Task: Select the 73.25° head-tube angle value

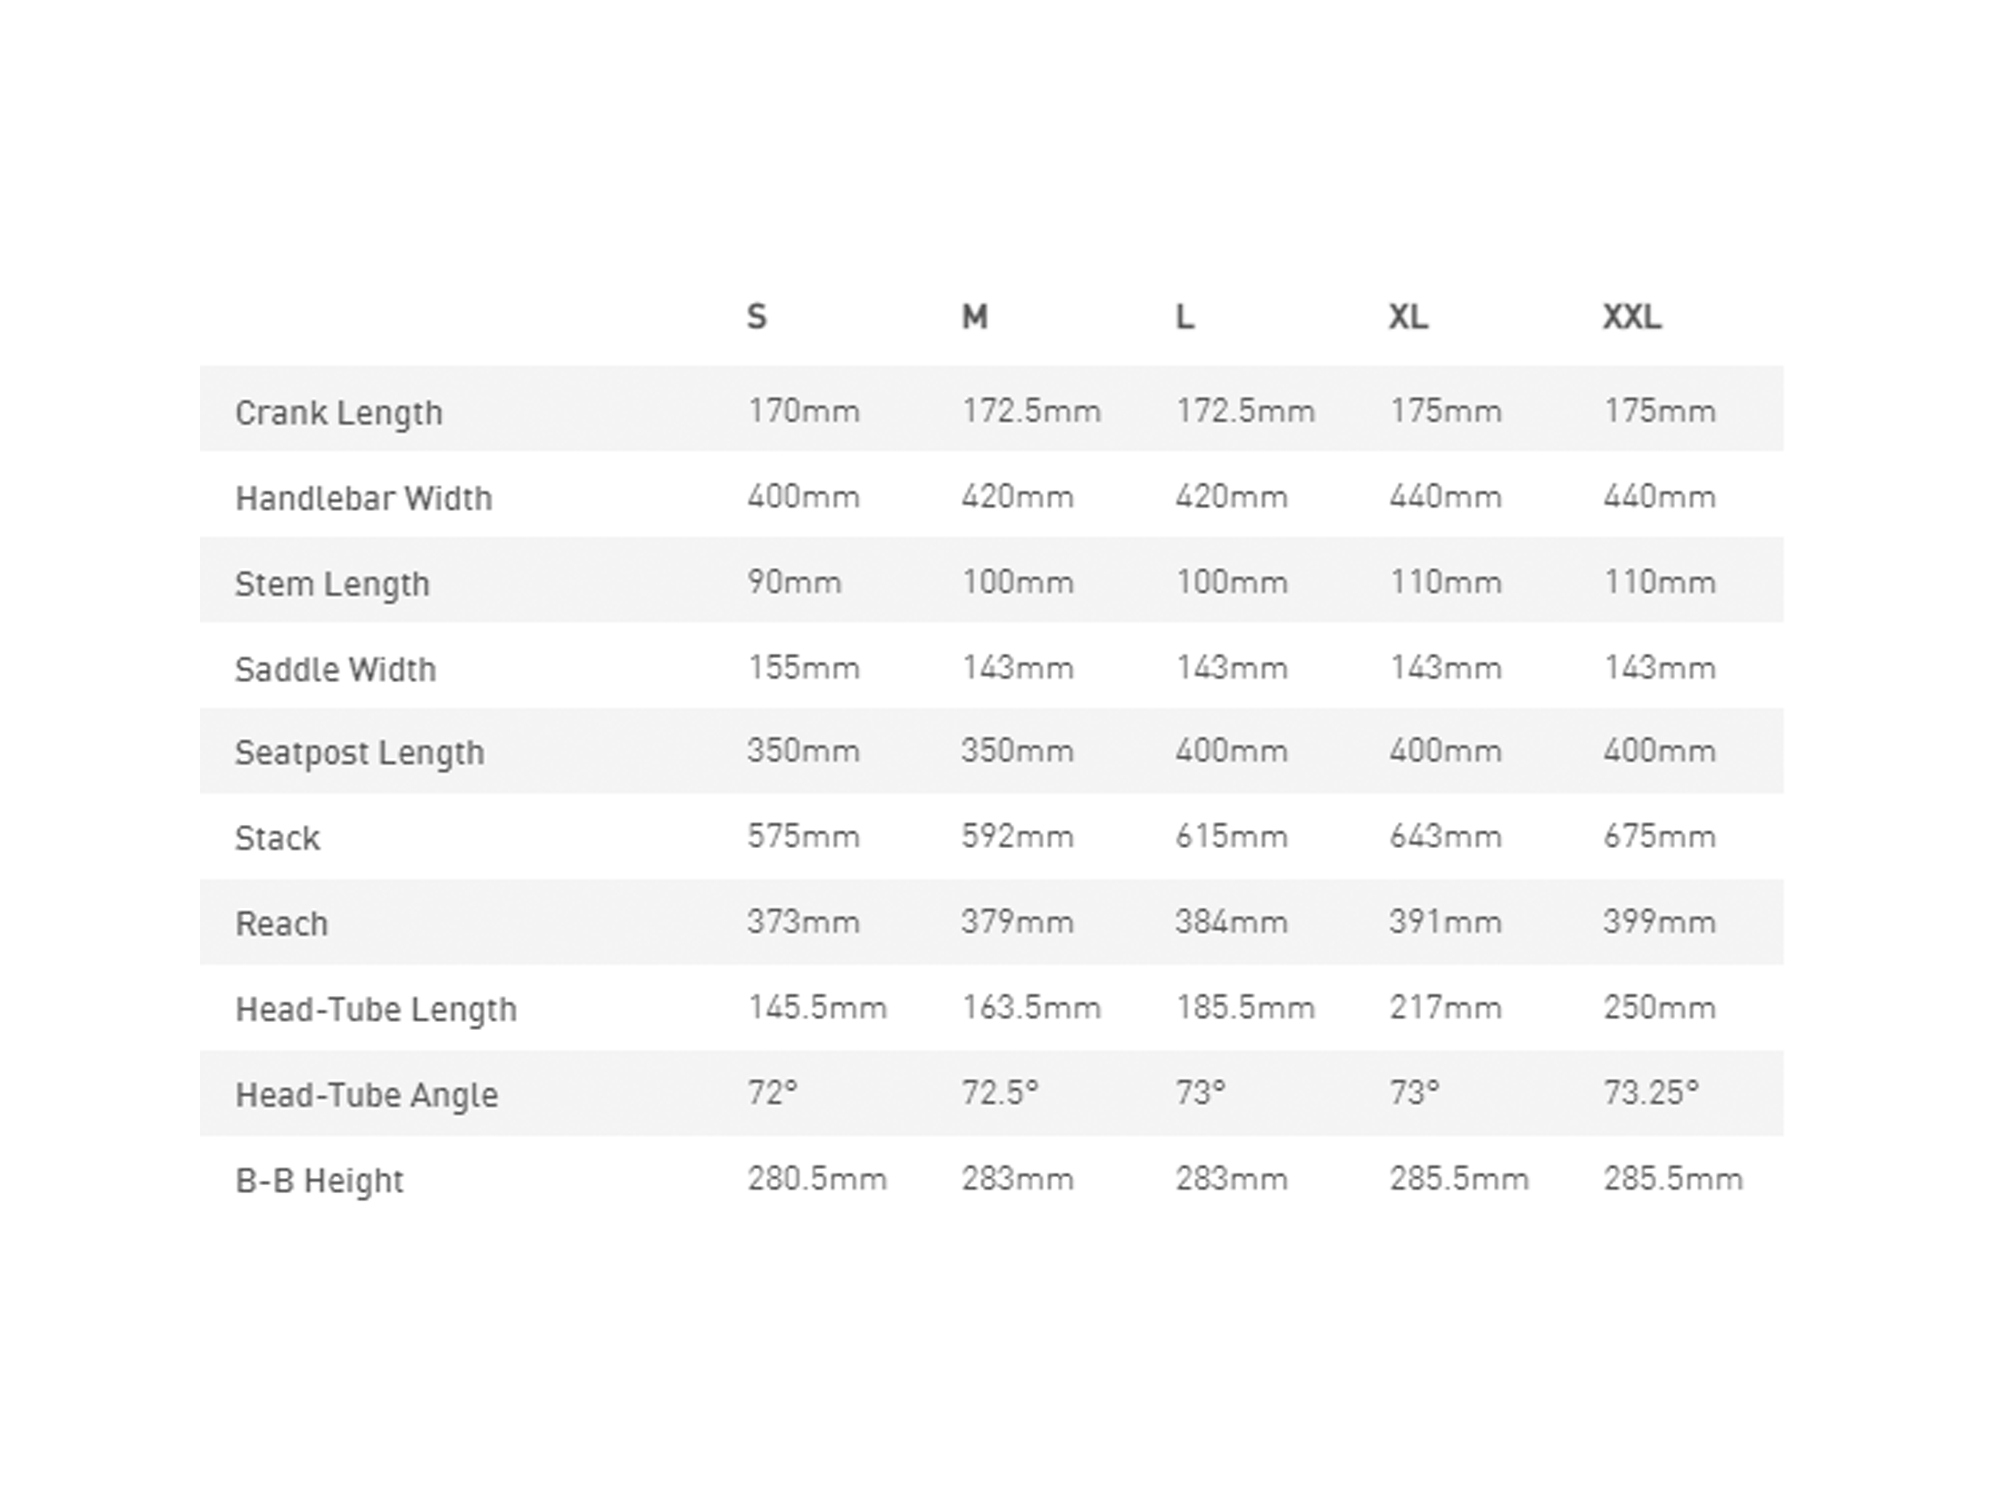Action: [x=1651, y=1093]
